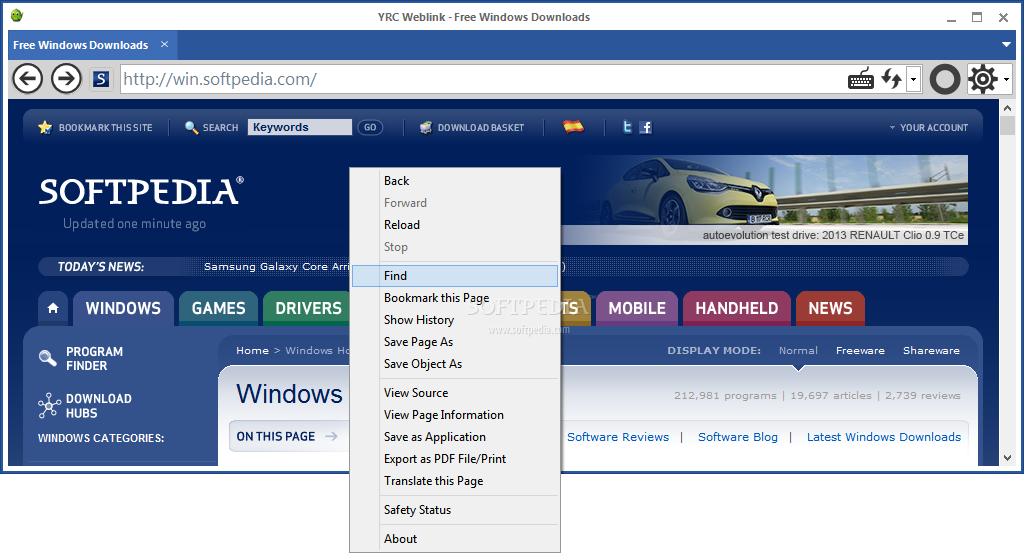Screen dimensions: 1024x553
Task: Click the On This Page arrow expander
Action: pyautogui.click(x=331, y=436)
